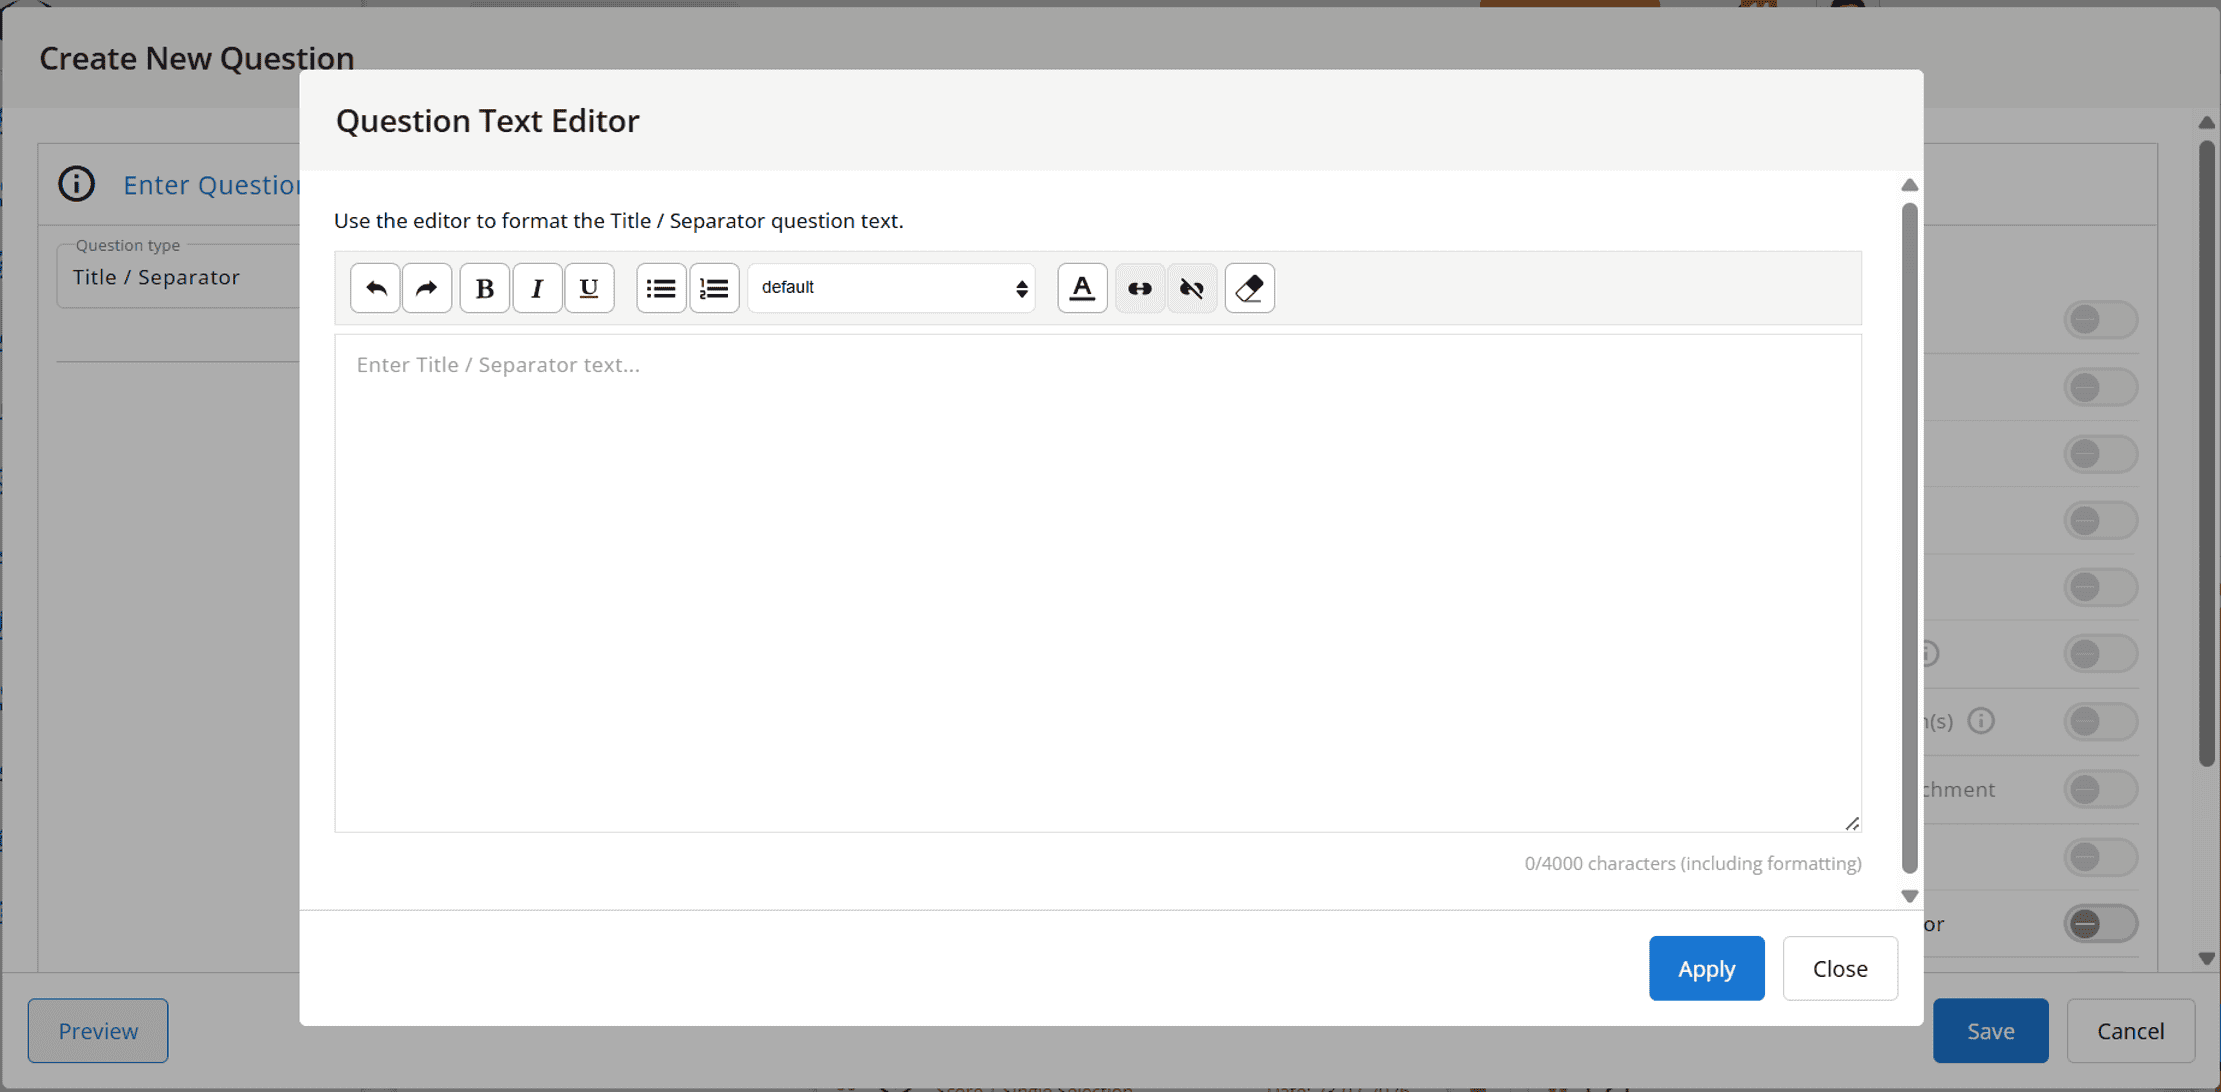The image size is (2221, 1092).
Task: Toggle the fourth switch in the right panel
Action: tap(2101, 520)
